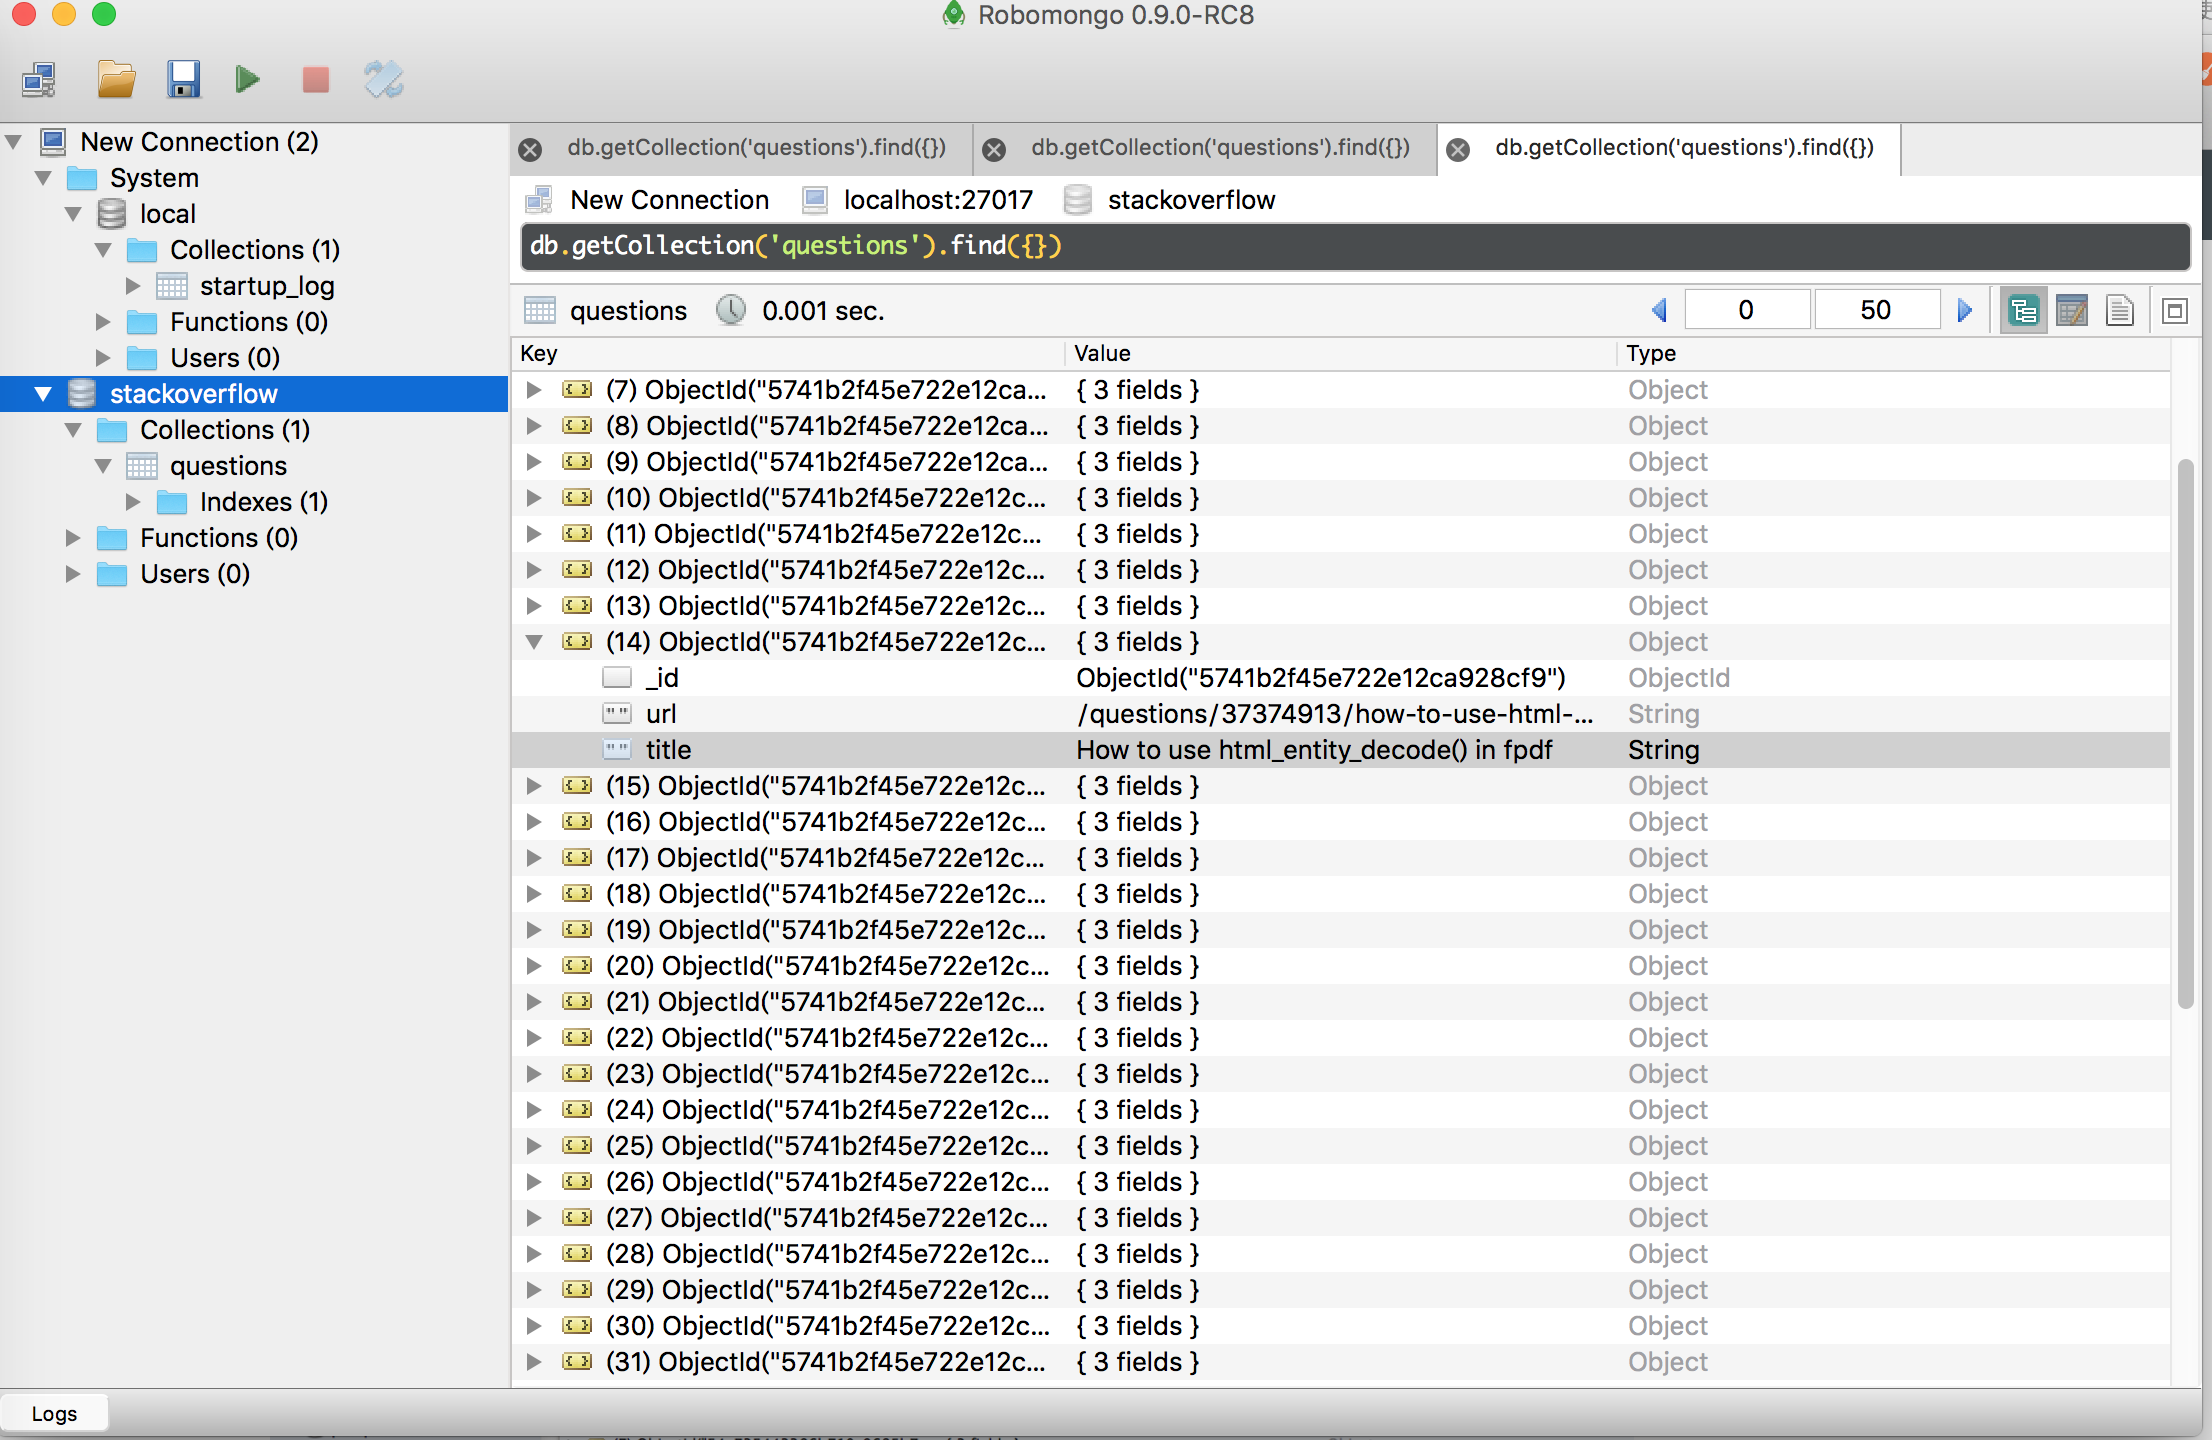The height and width of the screenshot is (1440, 2212).
Task: Switch results to text view mode
Action: point(2120,311)
